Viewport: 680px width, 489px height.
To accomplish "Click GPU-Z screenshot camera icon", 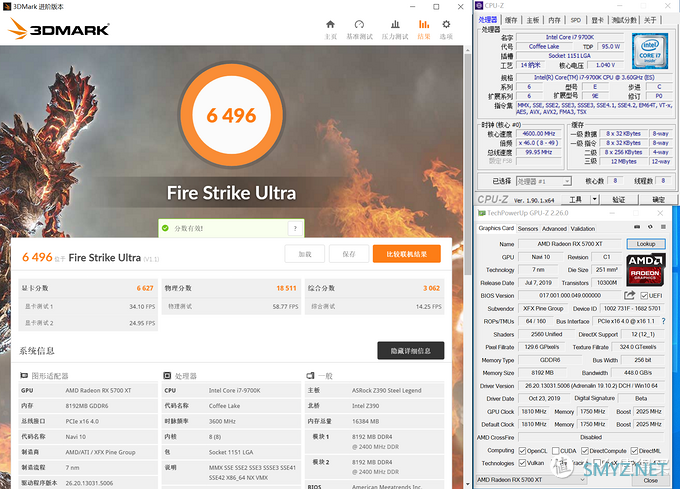I will [x=637, y=227].
